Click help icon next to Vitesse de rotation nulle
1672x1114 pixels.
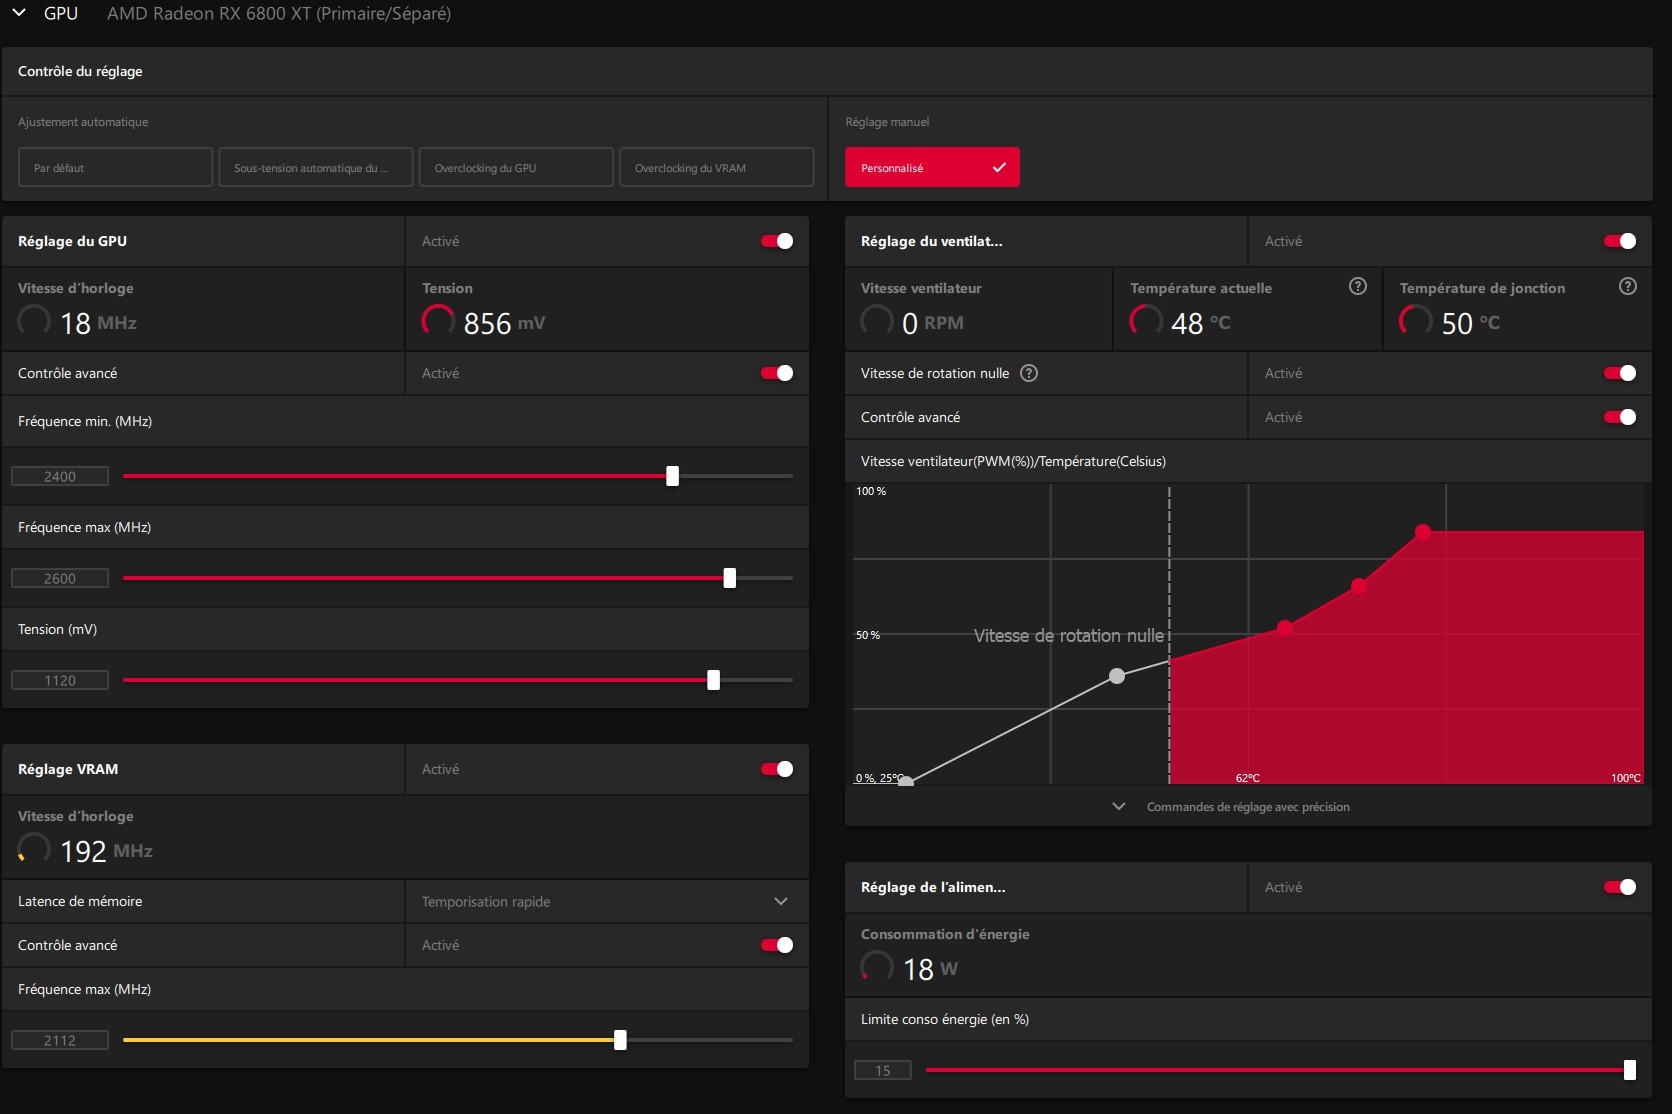pos(1028,373)
